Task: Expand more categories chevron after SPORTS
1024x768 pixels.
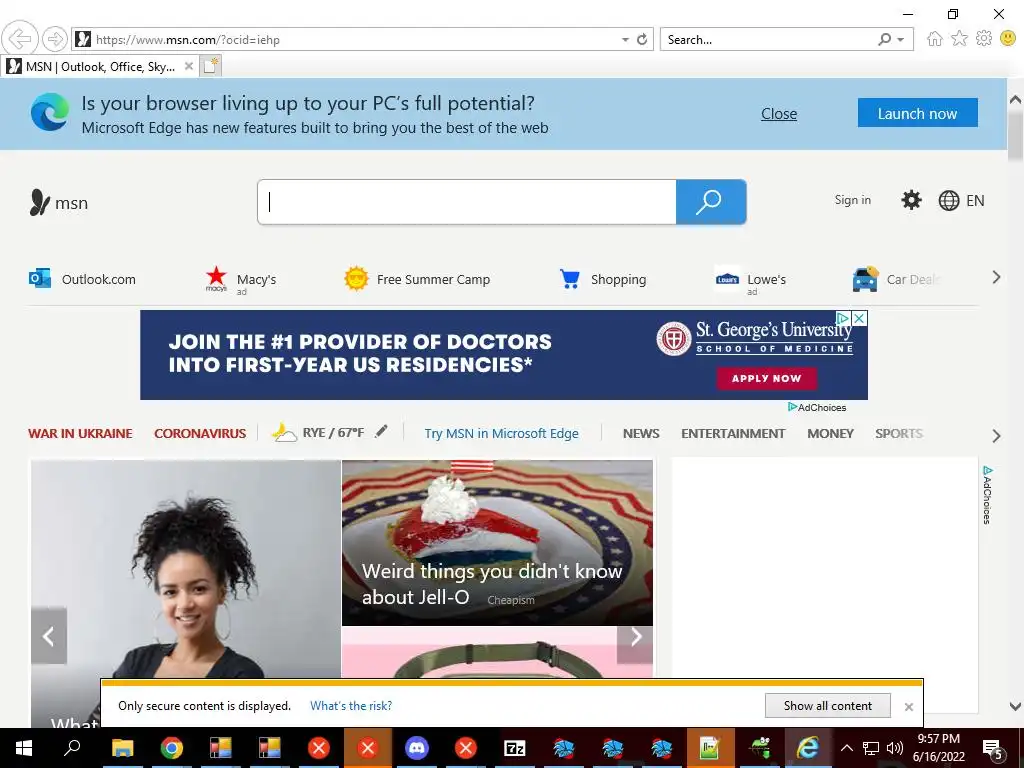Action: pyautogui.click(x=996, y=436)
